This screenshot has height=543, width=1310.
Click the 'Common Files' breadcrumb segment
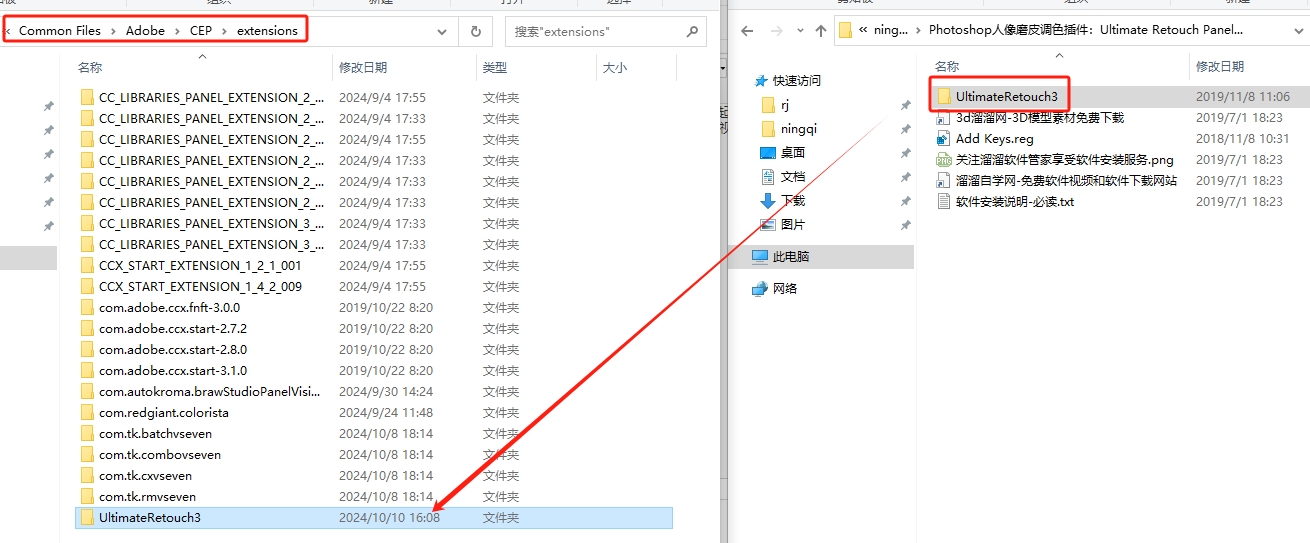(60, 30)
